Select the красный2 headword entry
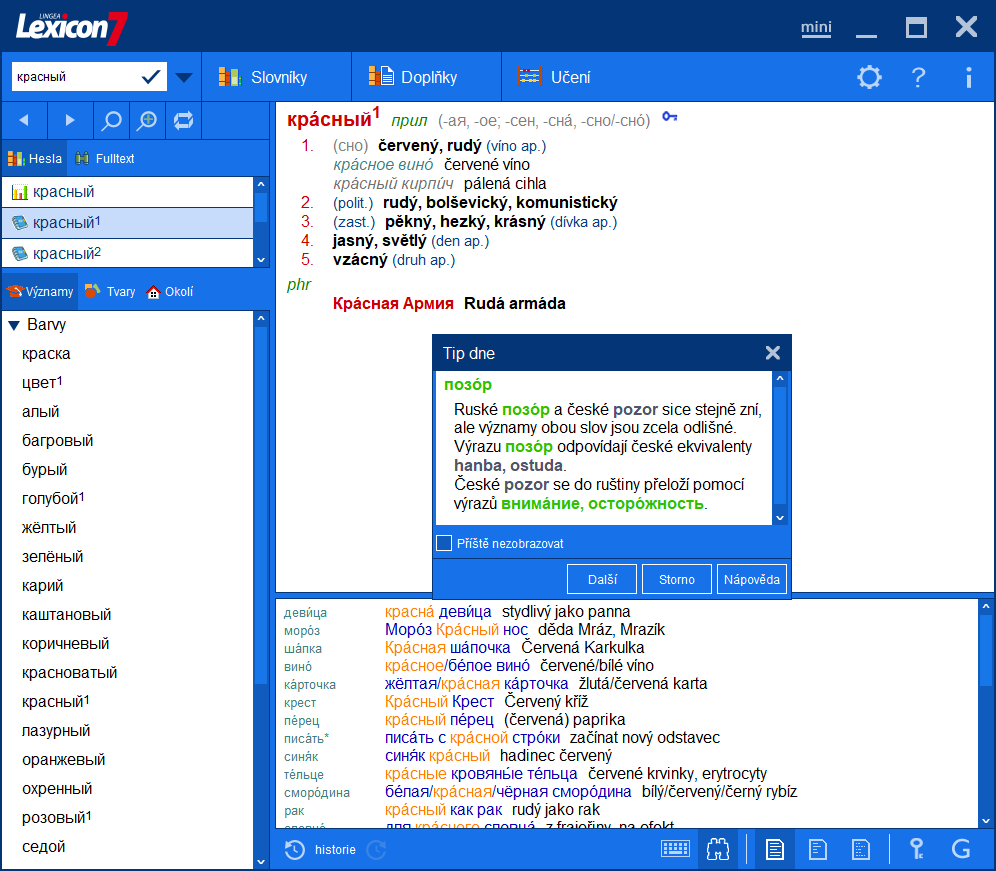The width and height of the screenshot is (996, 871). coord(128,253)
